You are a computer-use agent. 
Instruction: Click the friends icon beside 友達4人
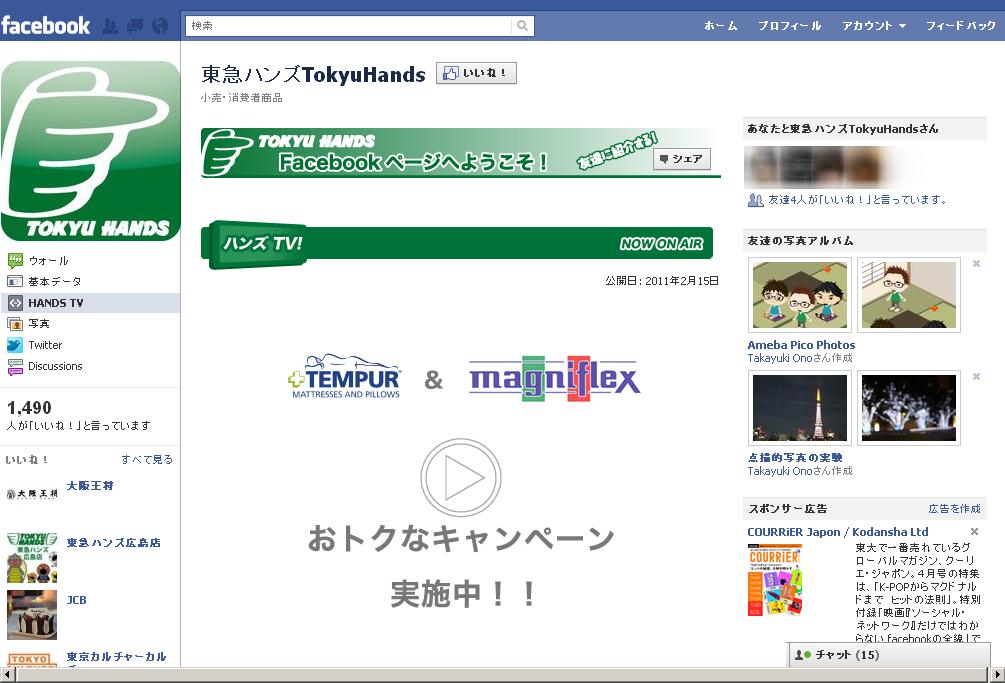pyautogui.click(x=756, y=200)
